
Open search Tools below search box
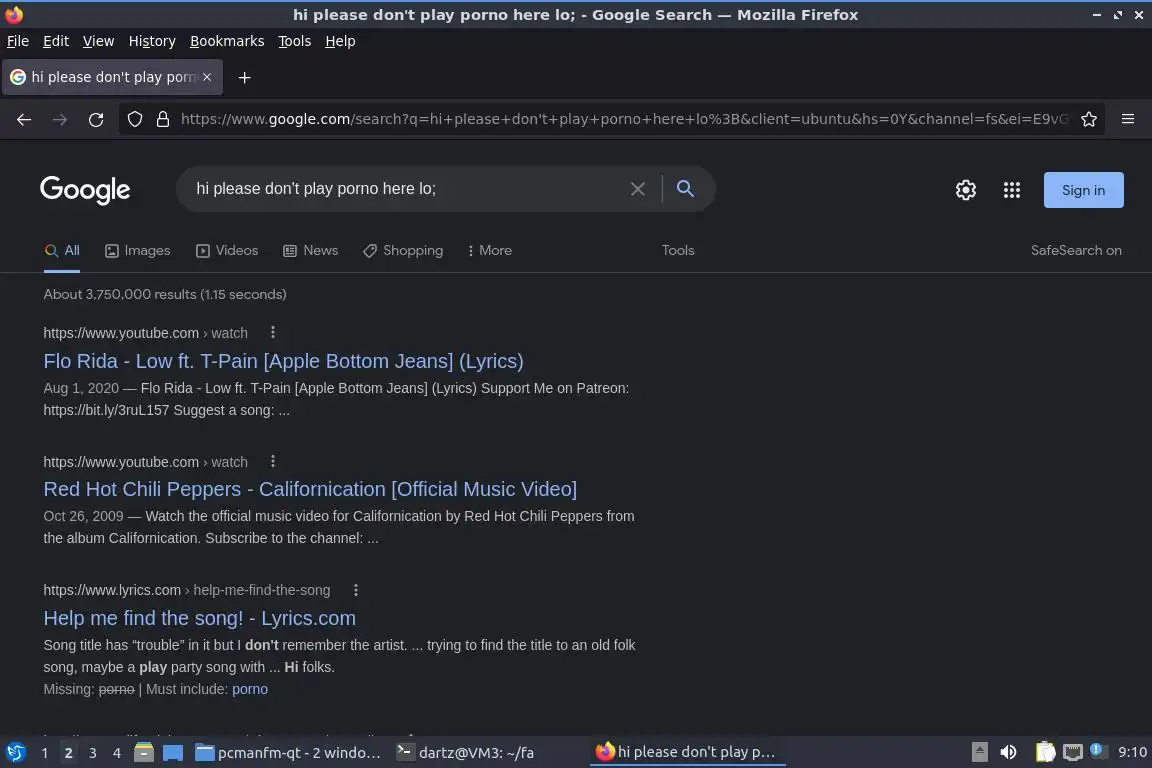[x=678, y=251]
